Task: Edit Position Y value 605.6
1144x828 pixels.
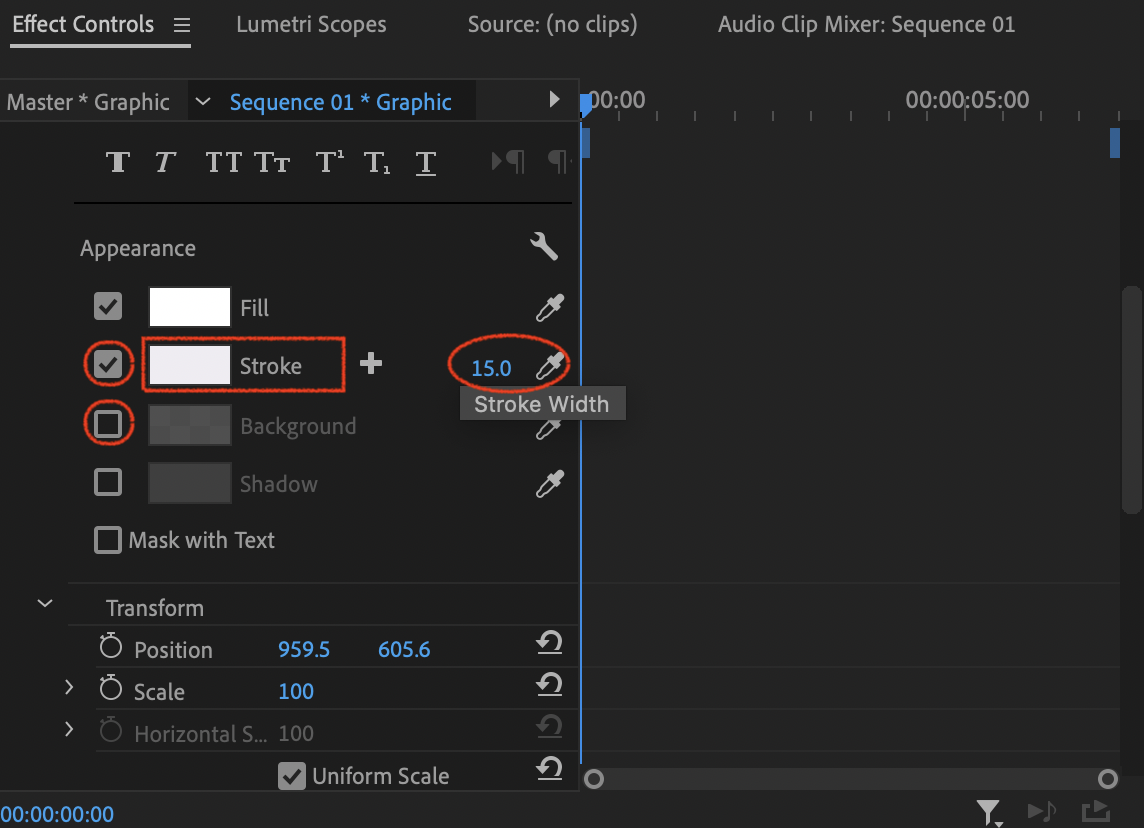Action: (x=404, y=649)
